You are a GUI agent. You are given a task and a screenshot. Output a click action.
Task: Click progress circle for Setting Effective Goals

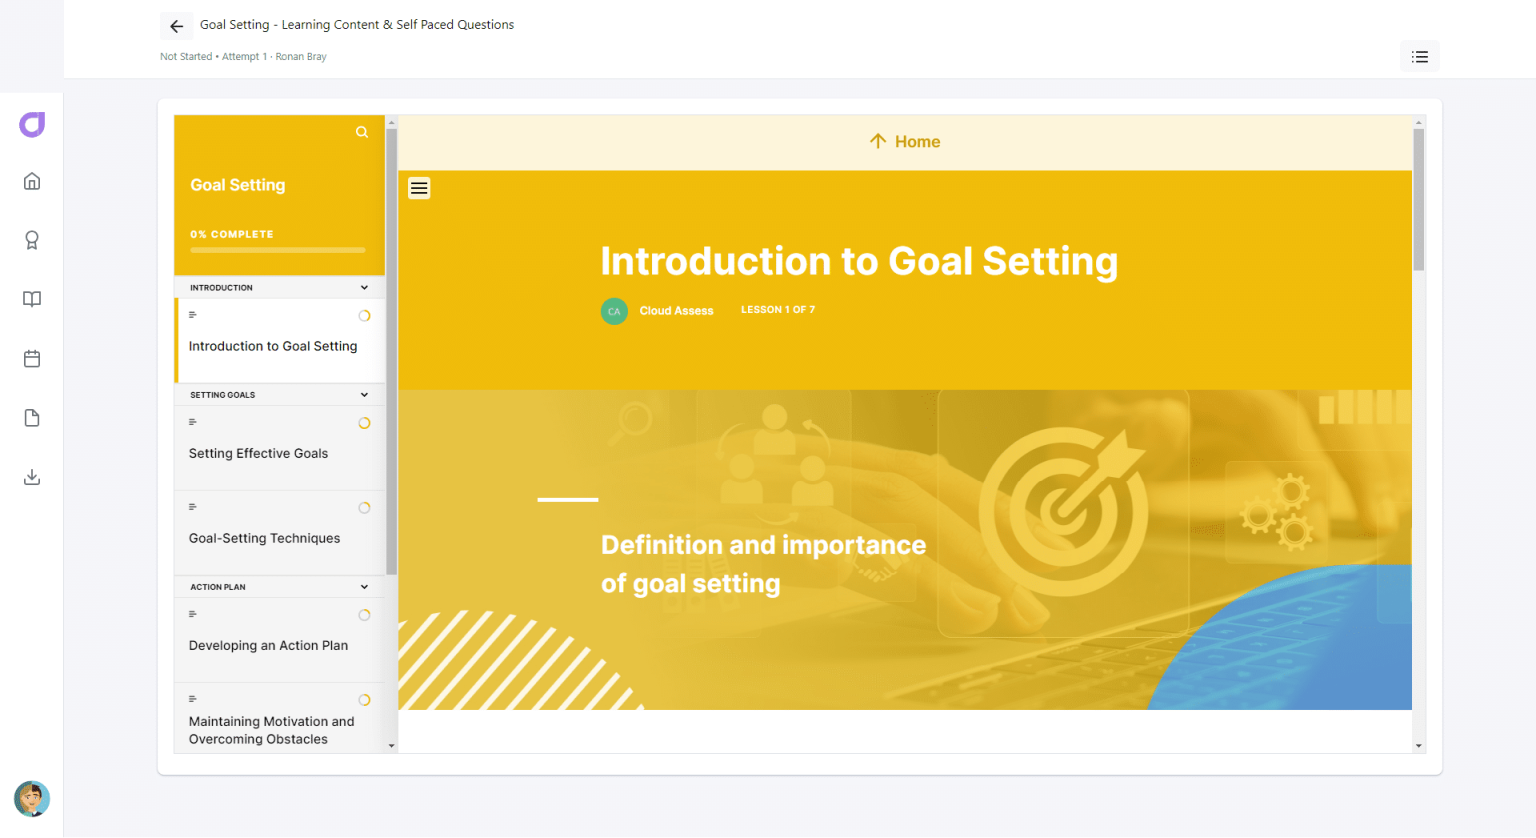click(364, 423)
